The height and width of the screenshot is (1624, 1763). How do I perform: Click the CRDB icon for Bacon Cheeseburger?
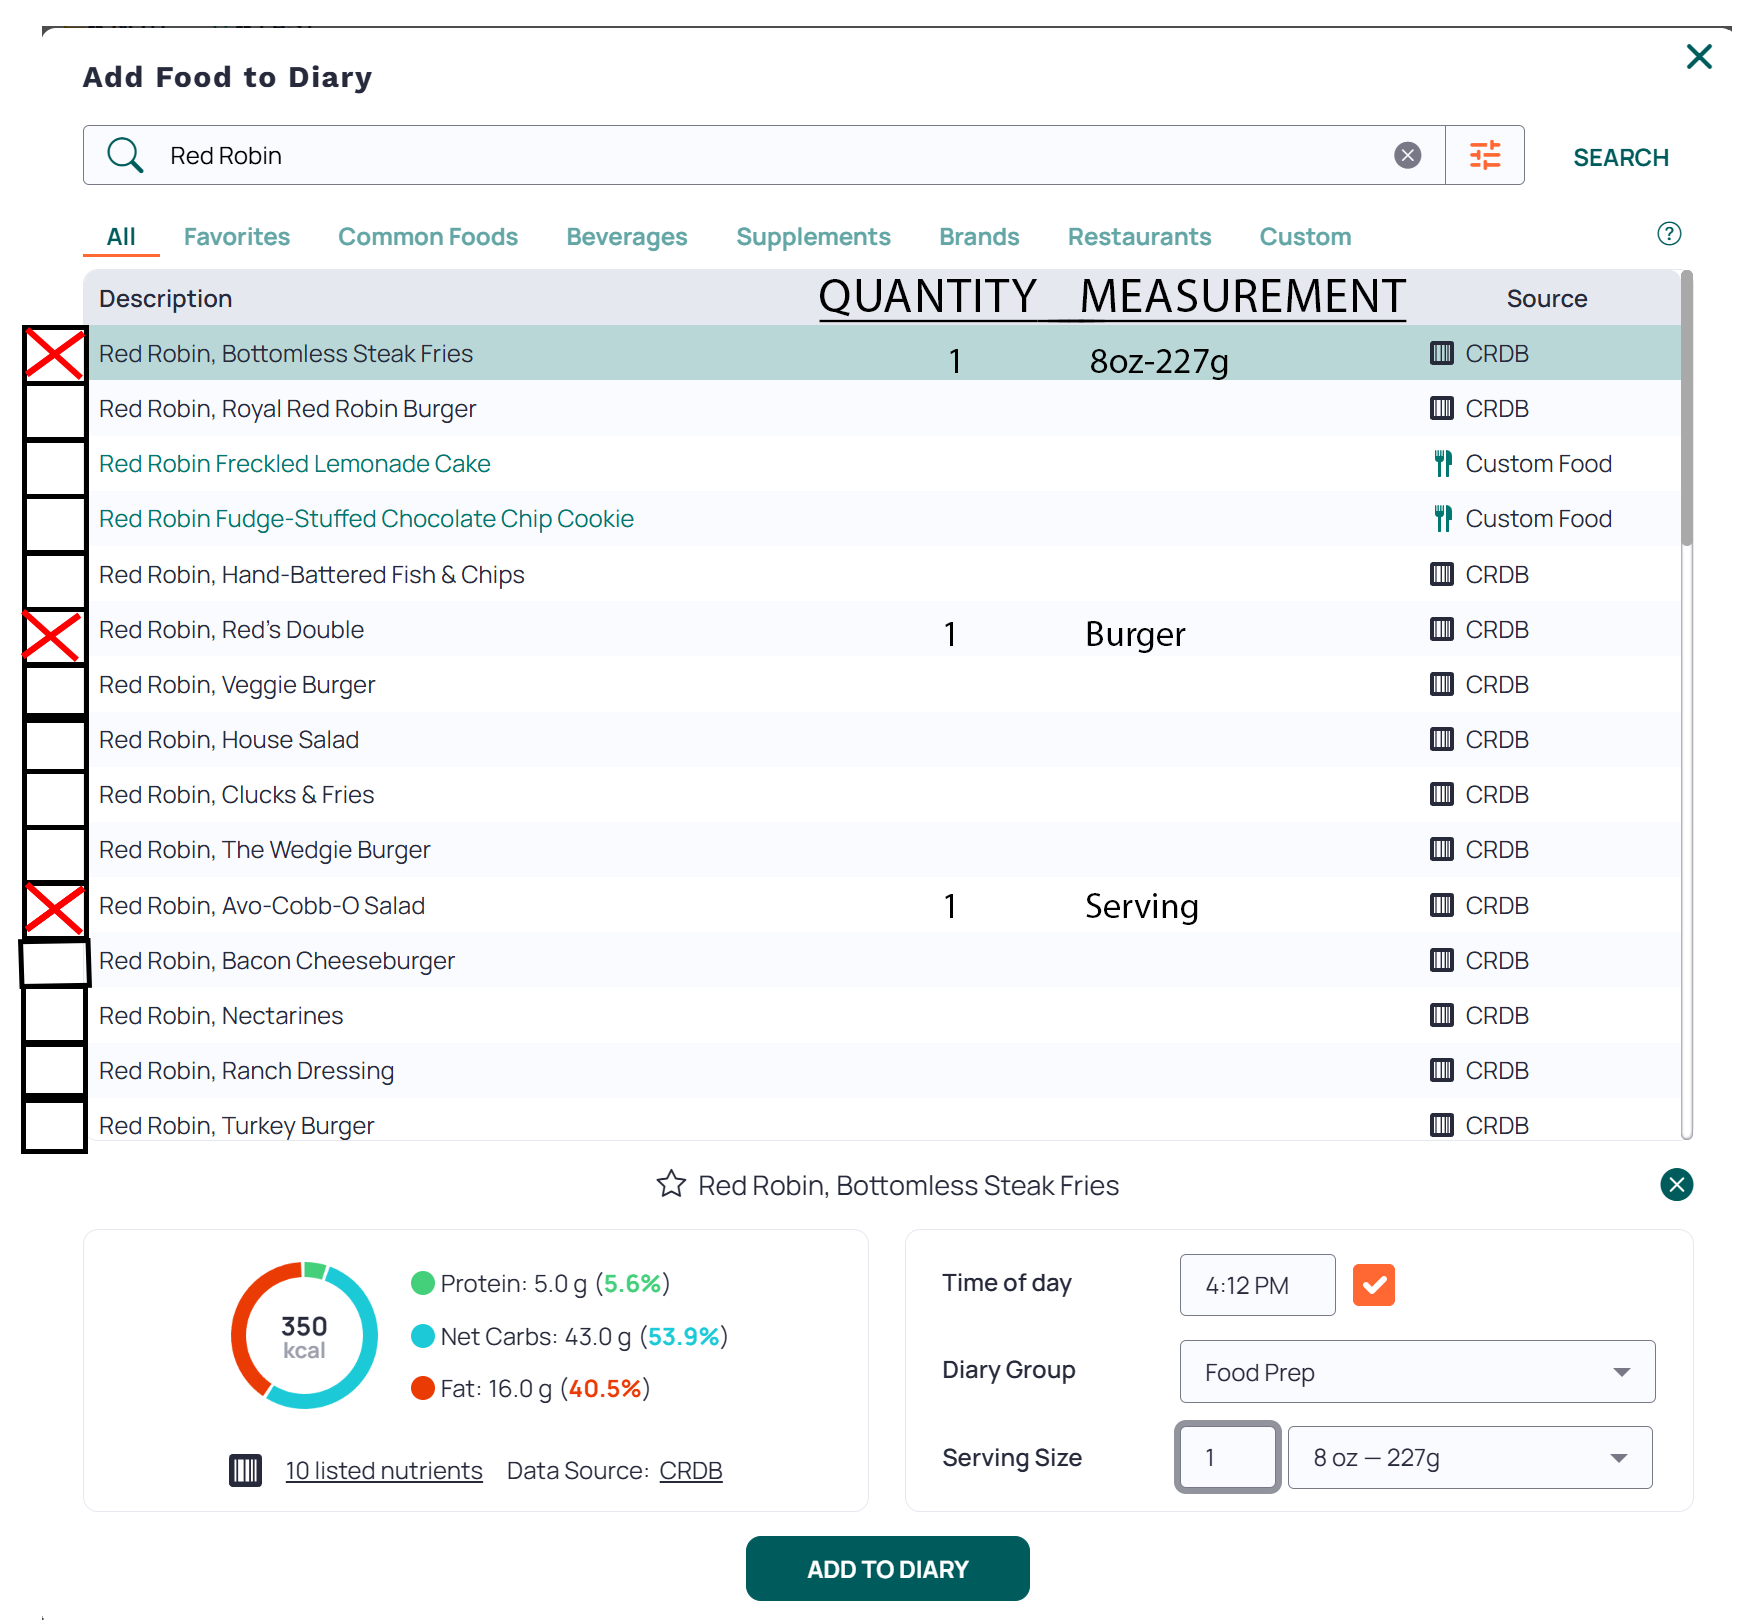[1441, 960]
